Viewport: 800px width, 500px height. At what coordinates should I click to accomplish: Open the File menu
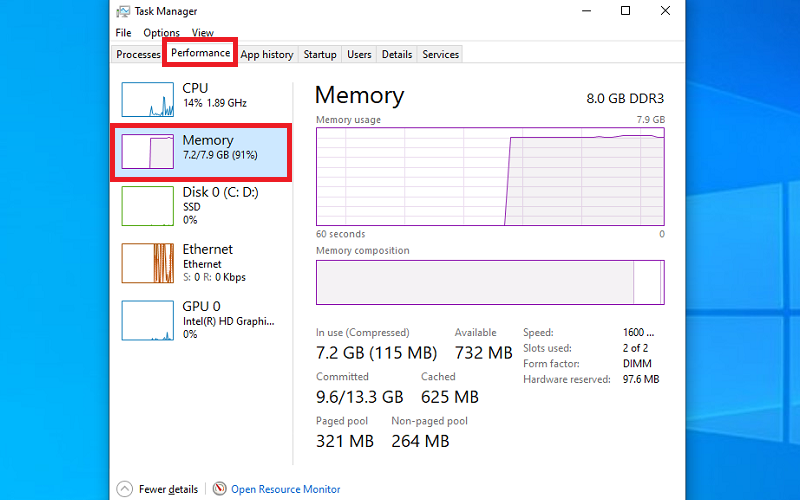pyautogui.click(x=123, y=33)
